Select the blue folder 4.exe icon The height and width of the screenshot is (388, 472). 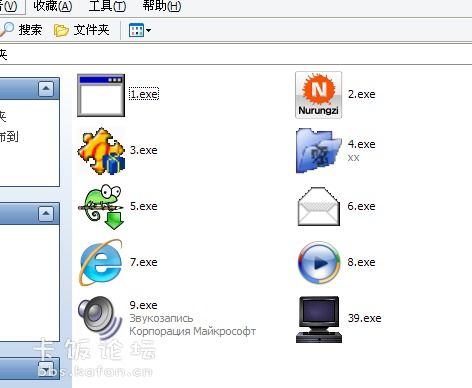tap(319, 151)
